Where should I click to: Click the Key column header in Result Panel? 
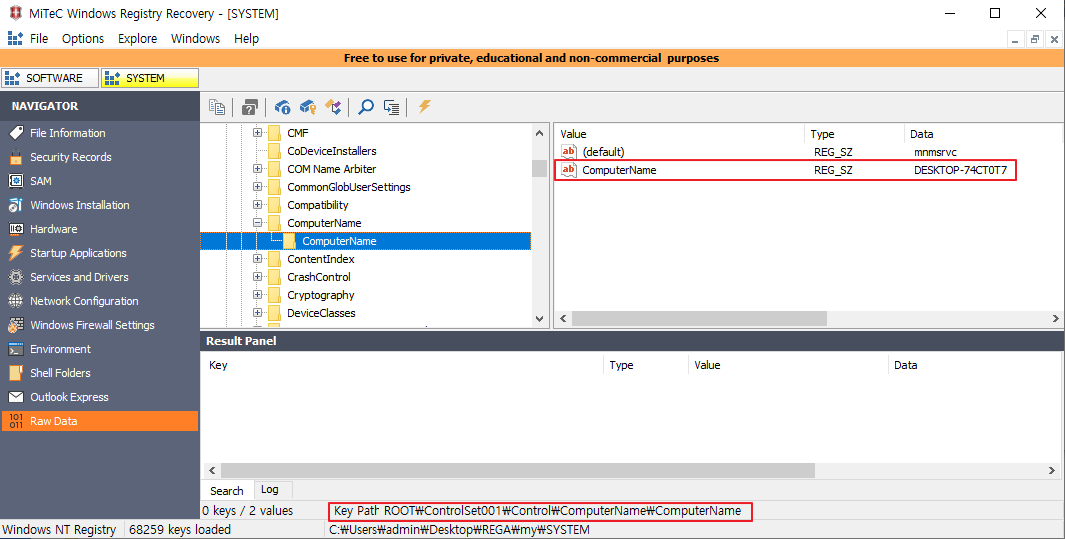(x=403, y=365)
